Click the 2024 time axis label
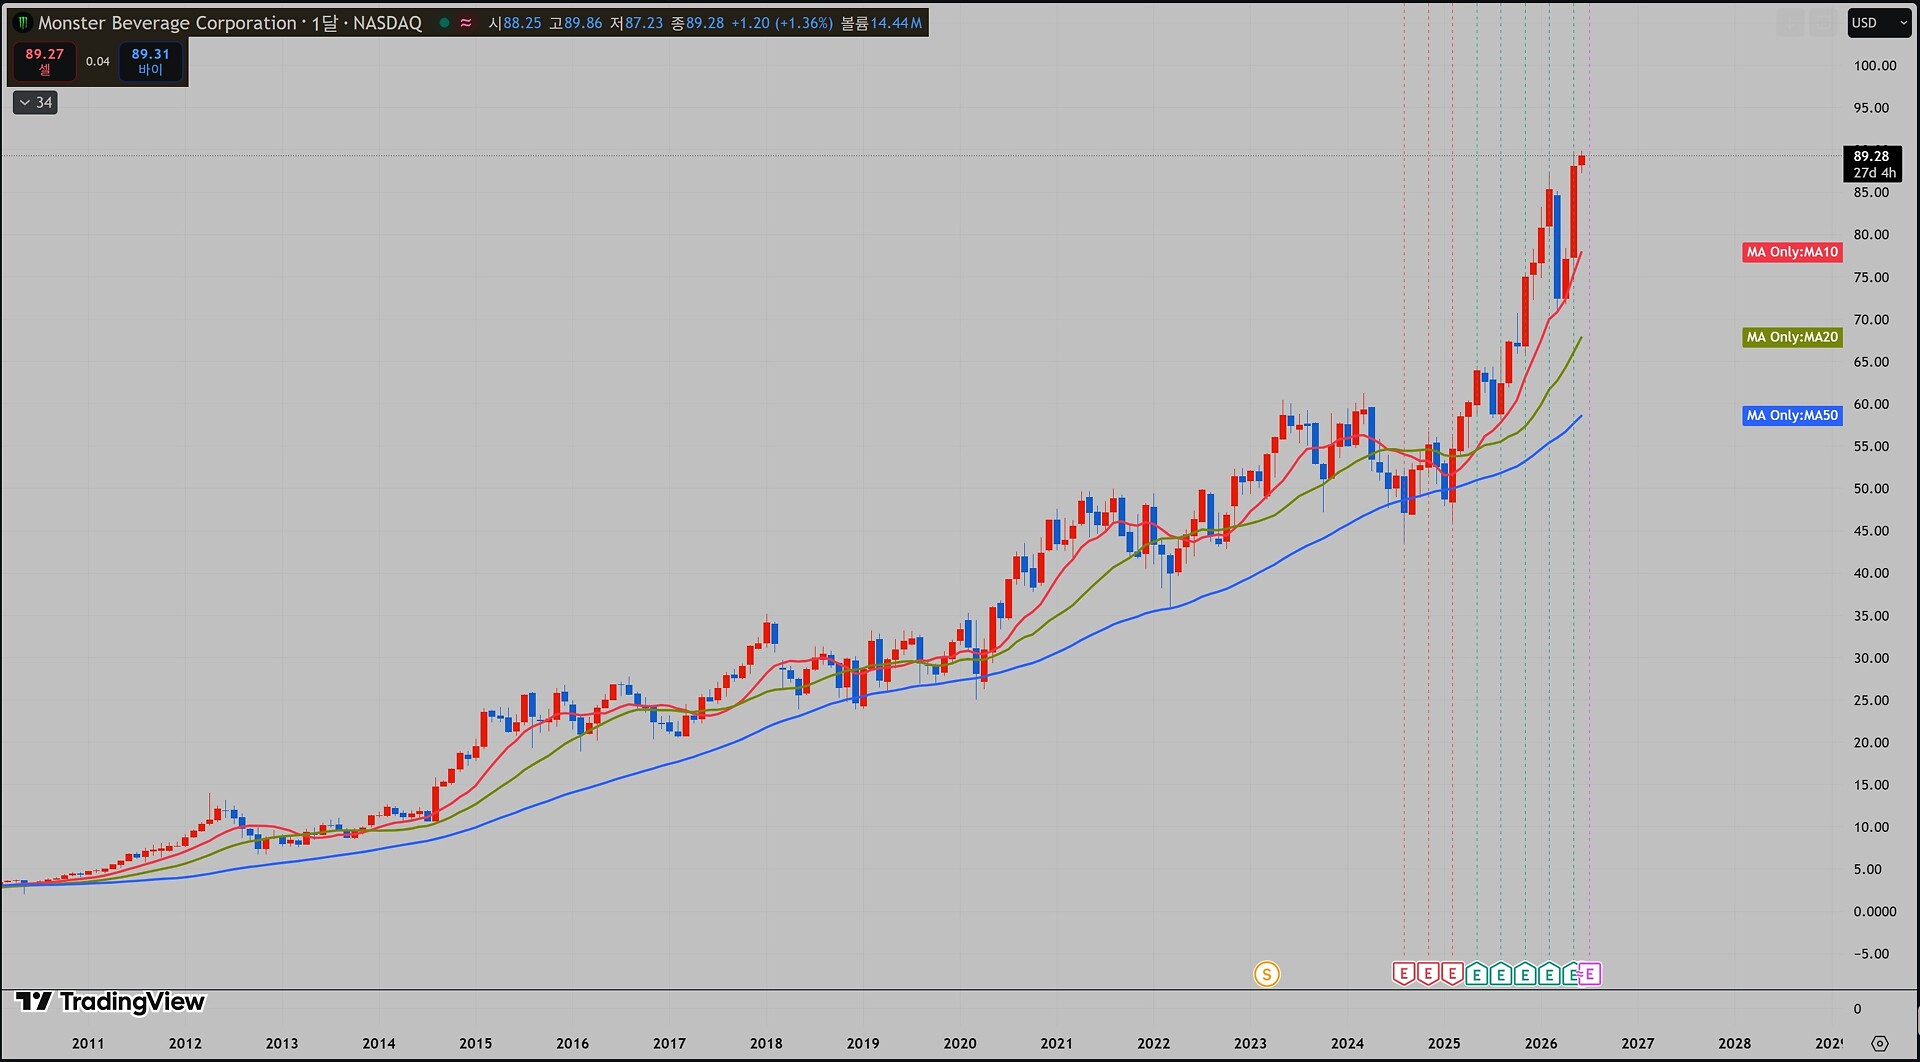This screenshot has height=1062, width=1920. 1348,1044
